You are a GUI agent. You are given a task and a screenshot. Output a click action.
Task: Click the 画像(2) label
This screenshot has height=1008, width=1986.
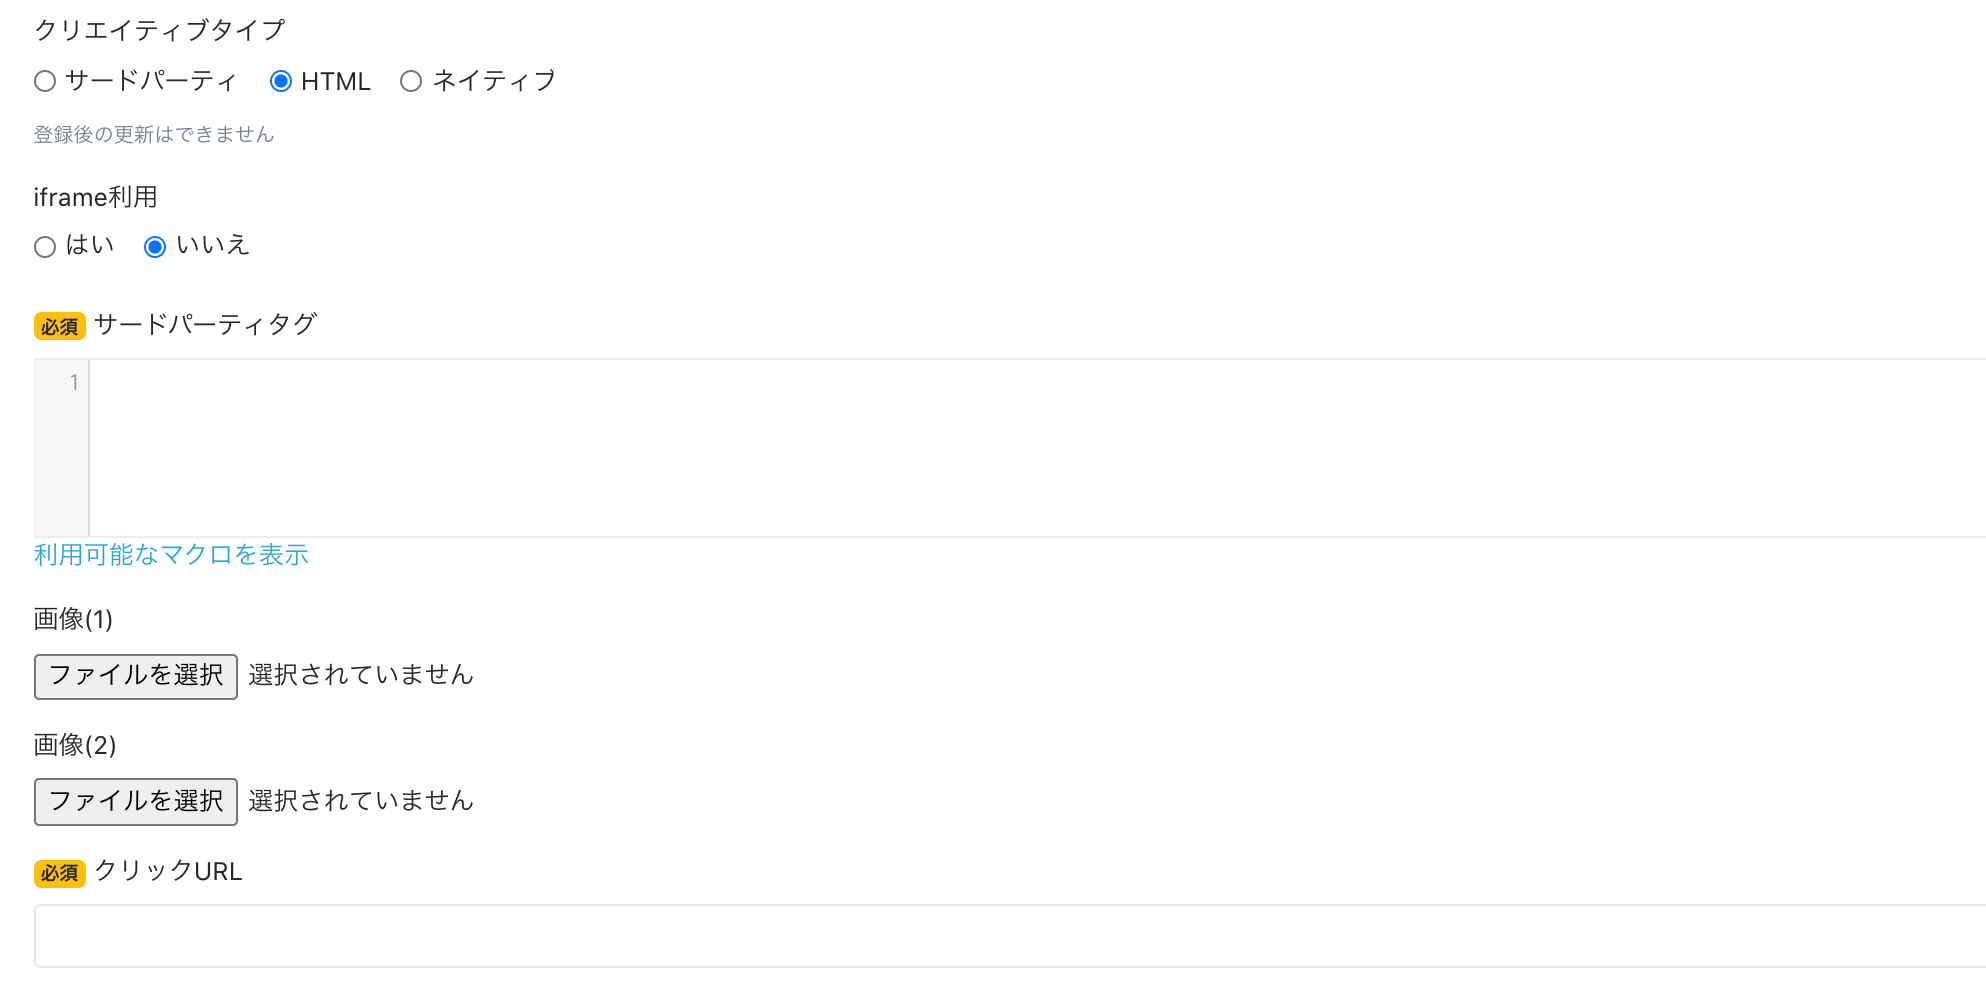pyautogui.click(x=73, y=744)
